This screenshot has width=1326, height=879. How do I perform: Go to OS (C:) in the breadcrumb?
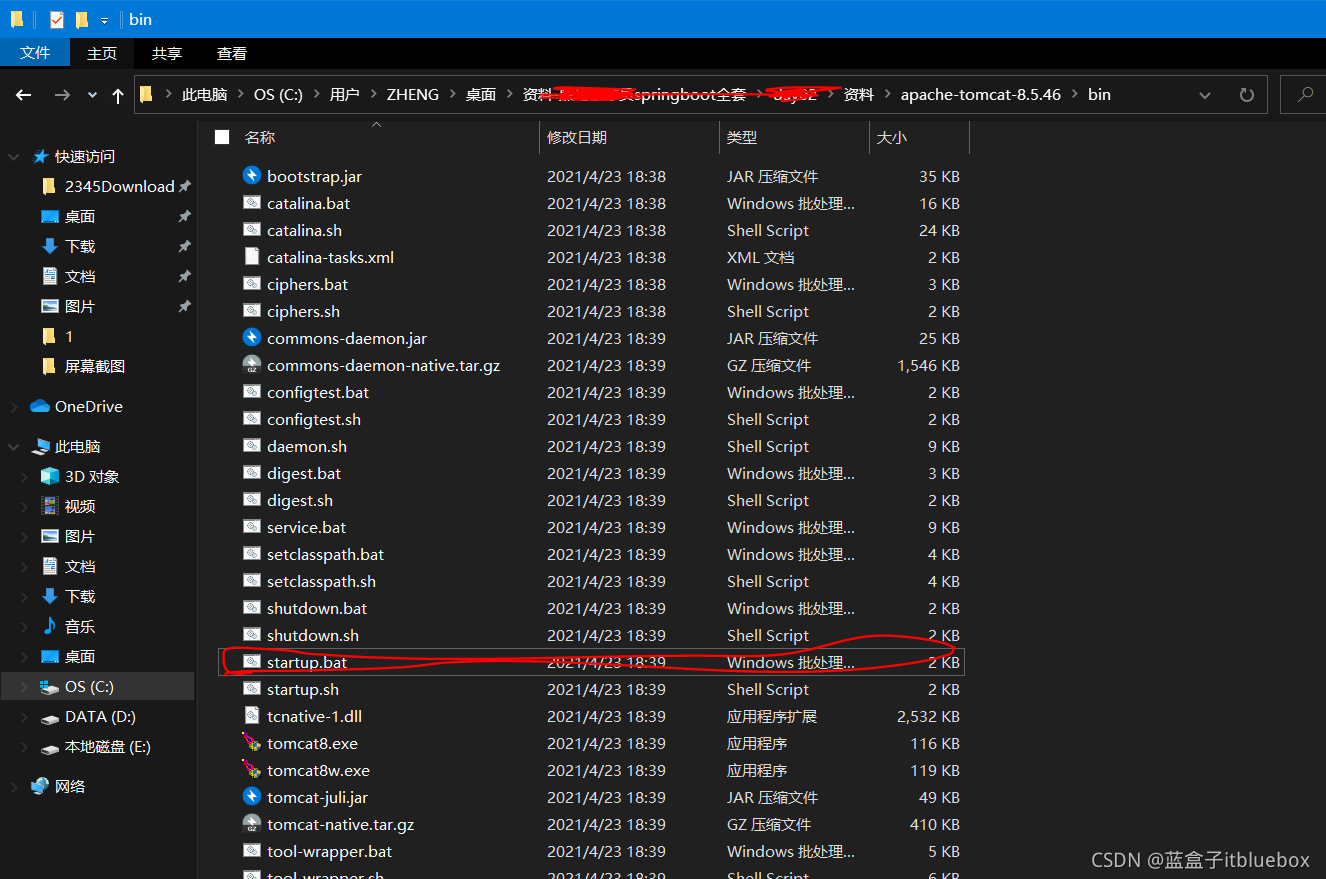tap(278, 95)
